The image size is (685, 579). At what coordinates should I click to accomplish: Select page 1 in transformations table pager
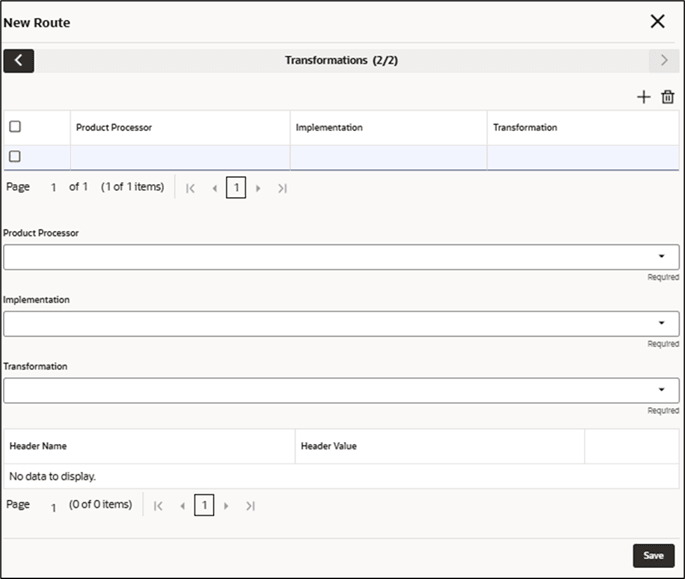pyautogui.click(x=235, y=188)
